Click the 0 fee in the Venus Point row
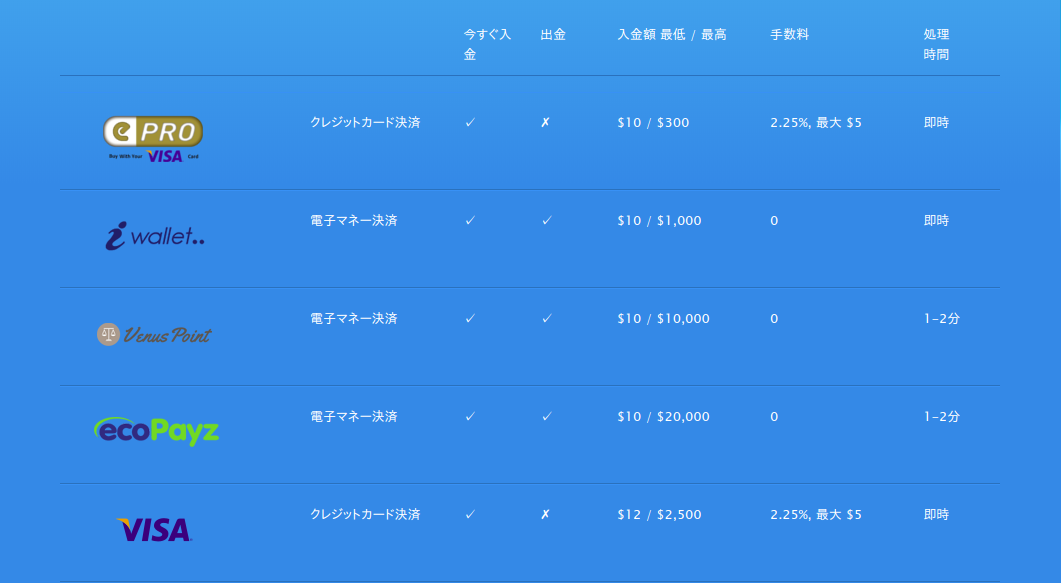1061x583 pixels. [x=774, y=319]
